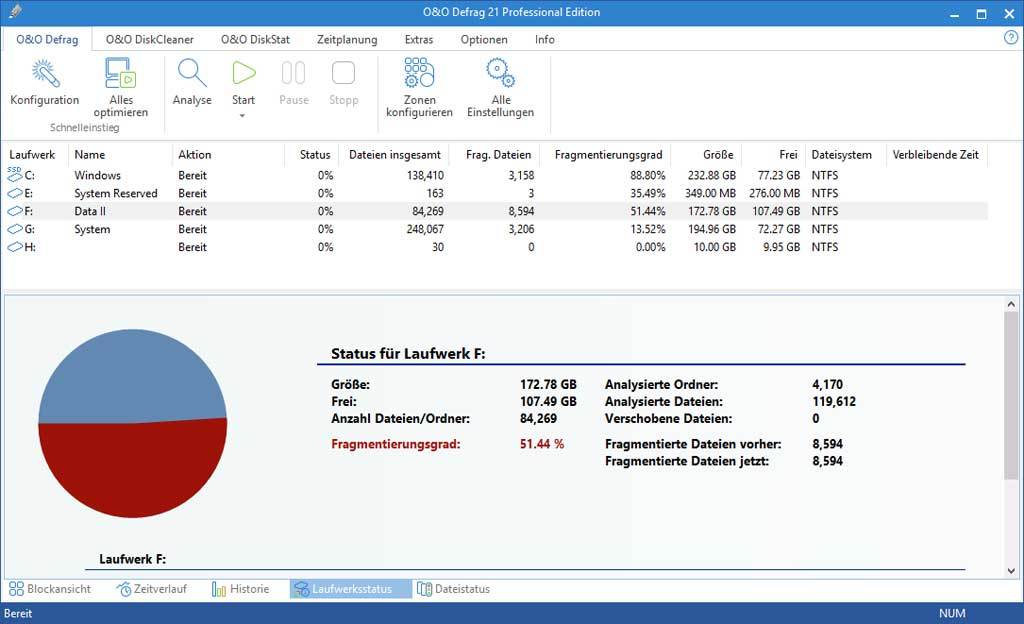The height and width of the screenshot is (624, 1024).
Task: Click scrollbar down arrow in status panel
Action: [1011, 570]
